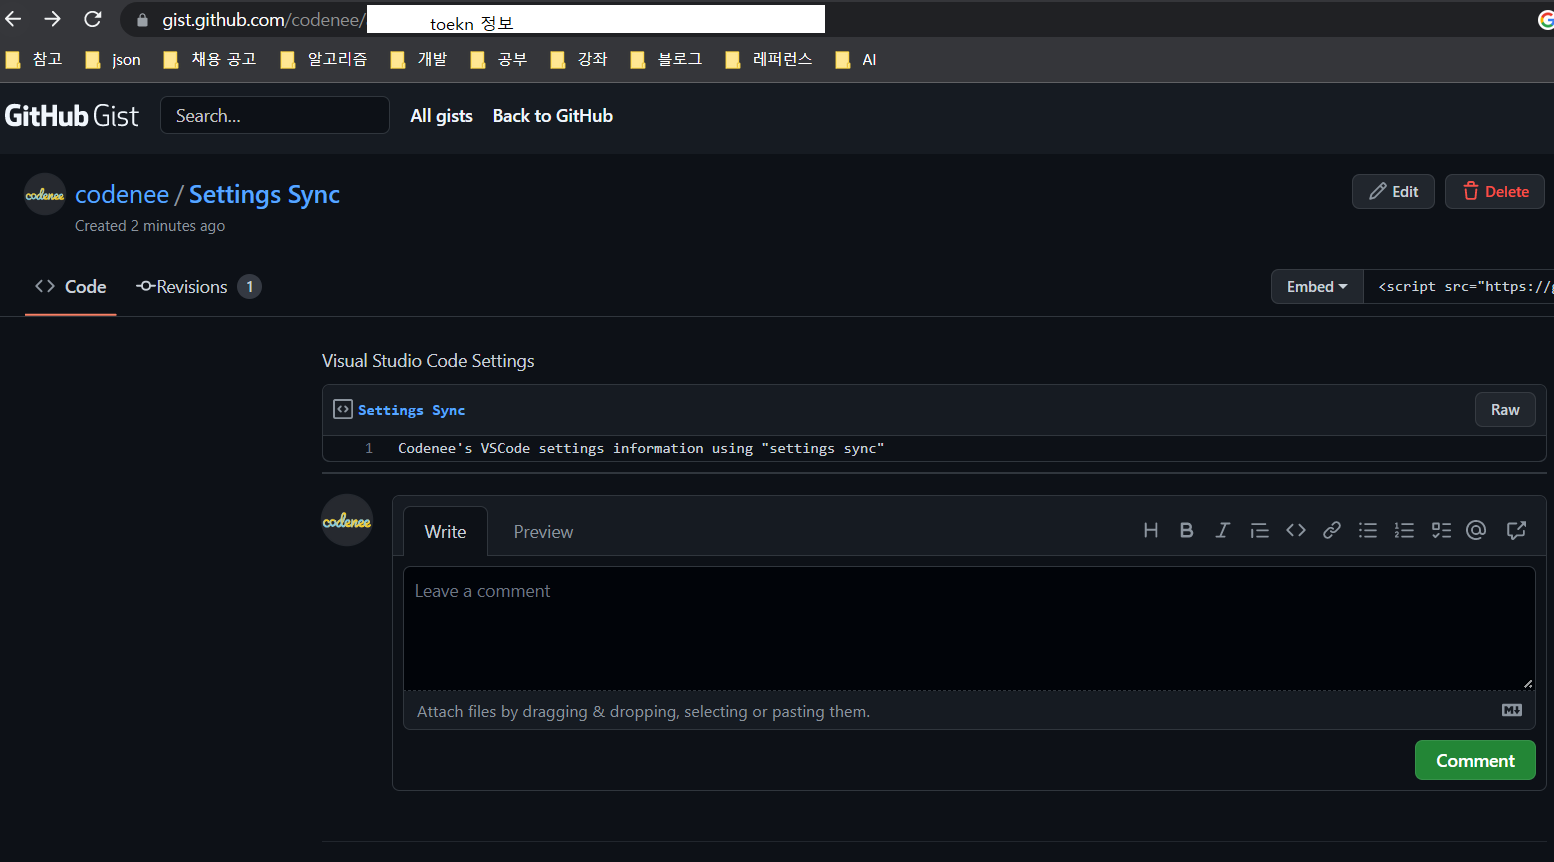Click the browser forward arrow
Screen dimensions: 1554x862
coord(53,19)
